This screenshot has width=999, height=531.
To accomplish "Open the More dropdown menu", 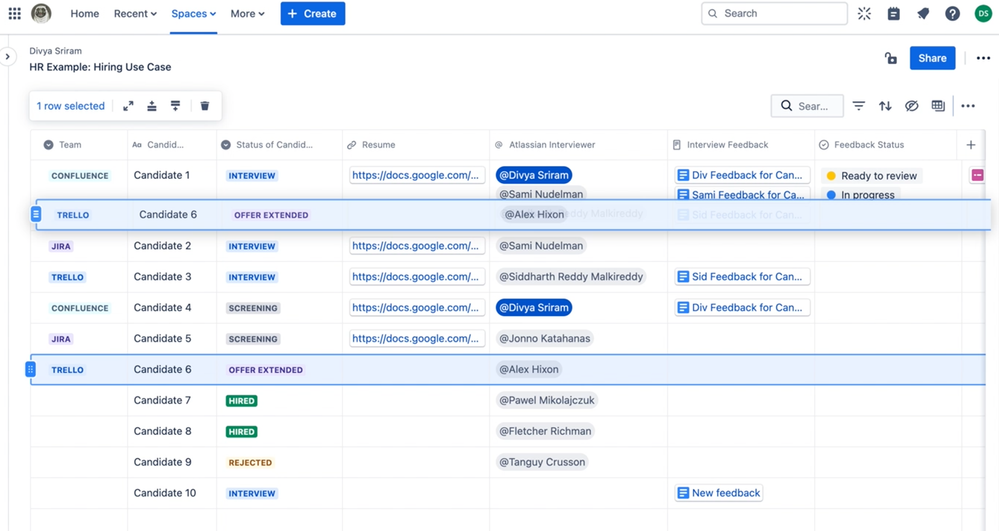I will (x=247, y=13).
